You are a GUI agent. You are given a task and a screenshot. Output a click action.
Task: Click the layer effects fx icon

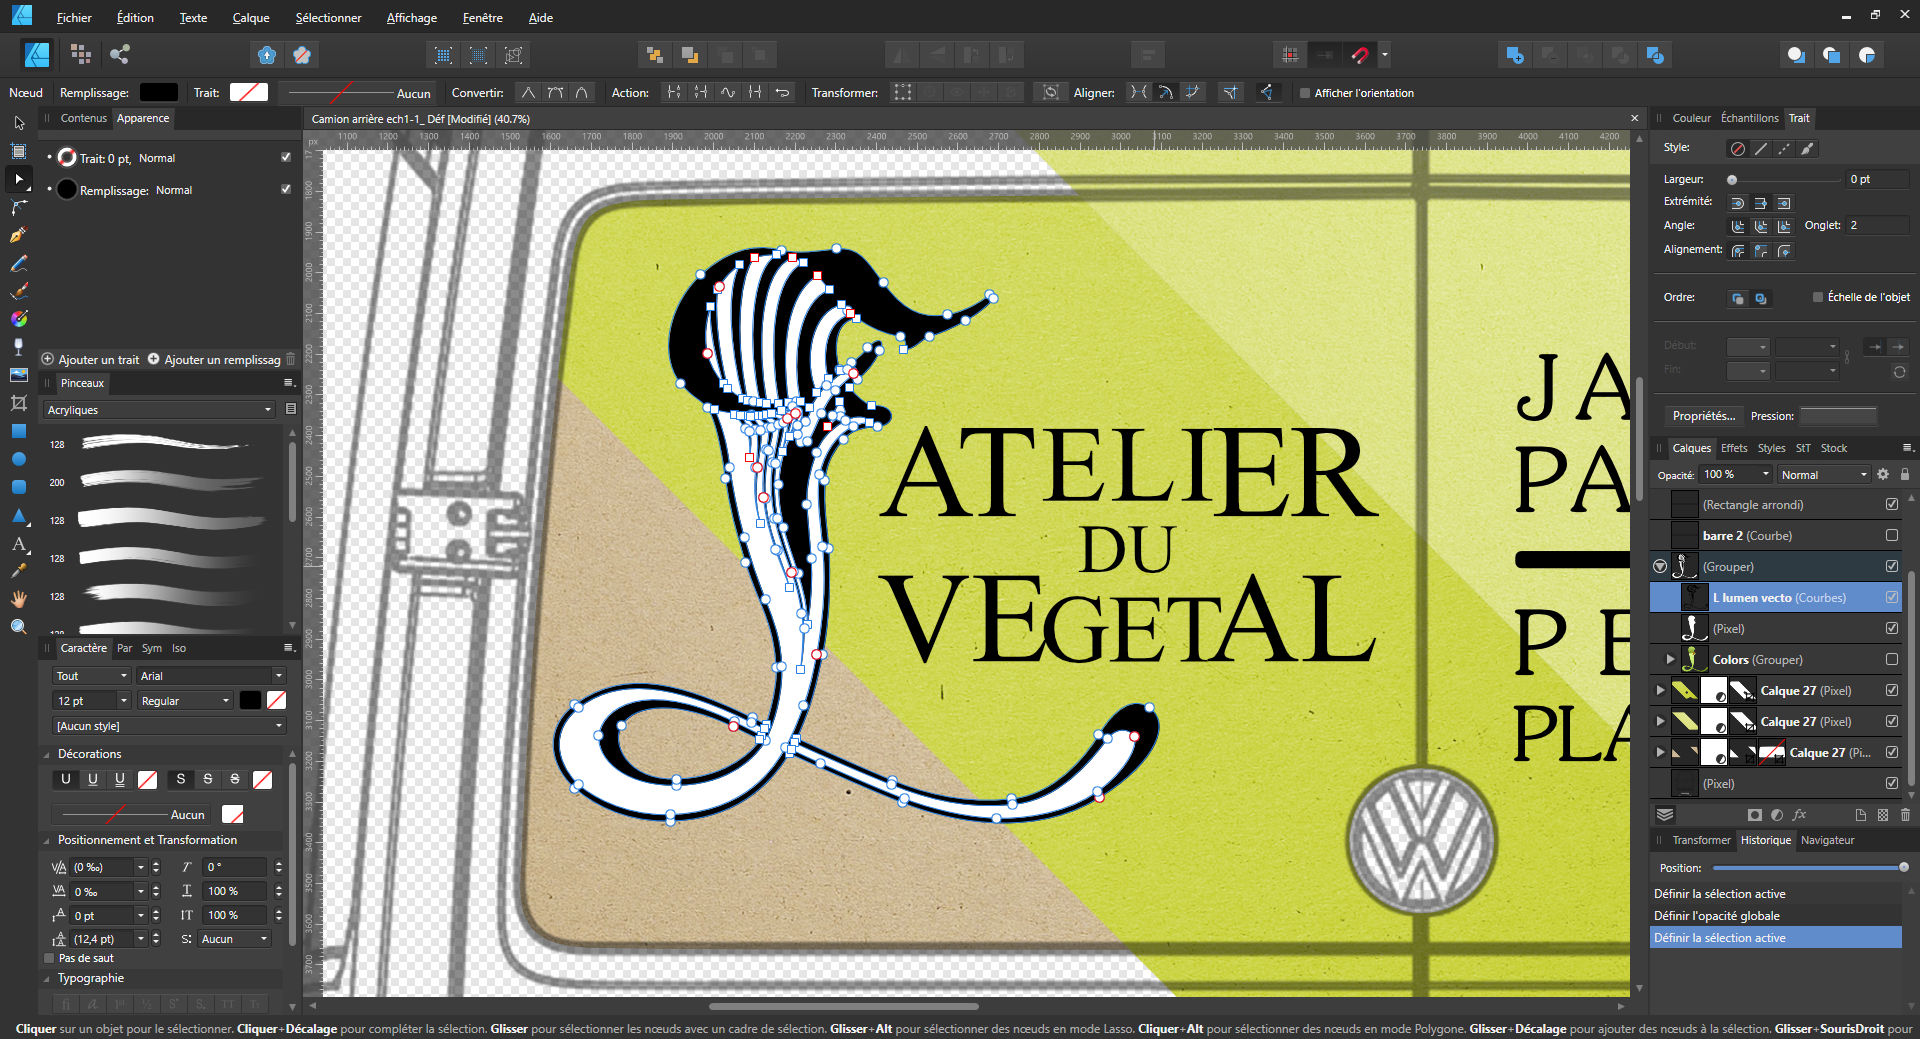point(1799,814)
